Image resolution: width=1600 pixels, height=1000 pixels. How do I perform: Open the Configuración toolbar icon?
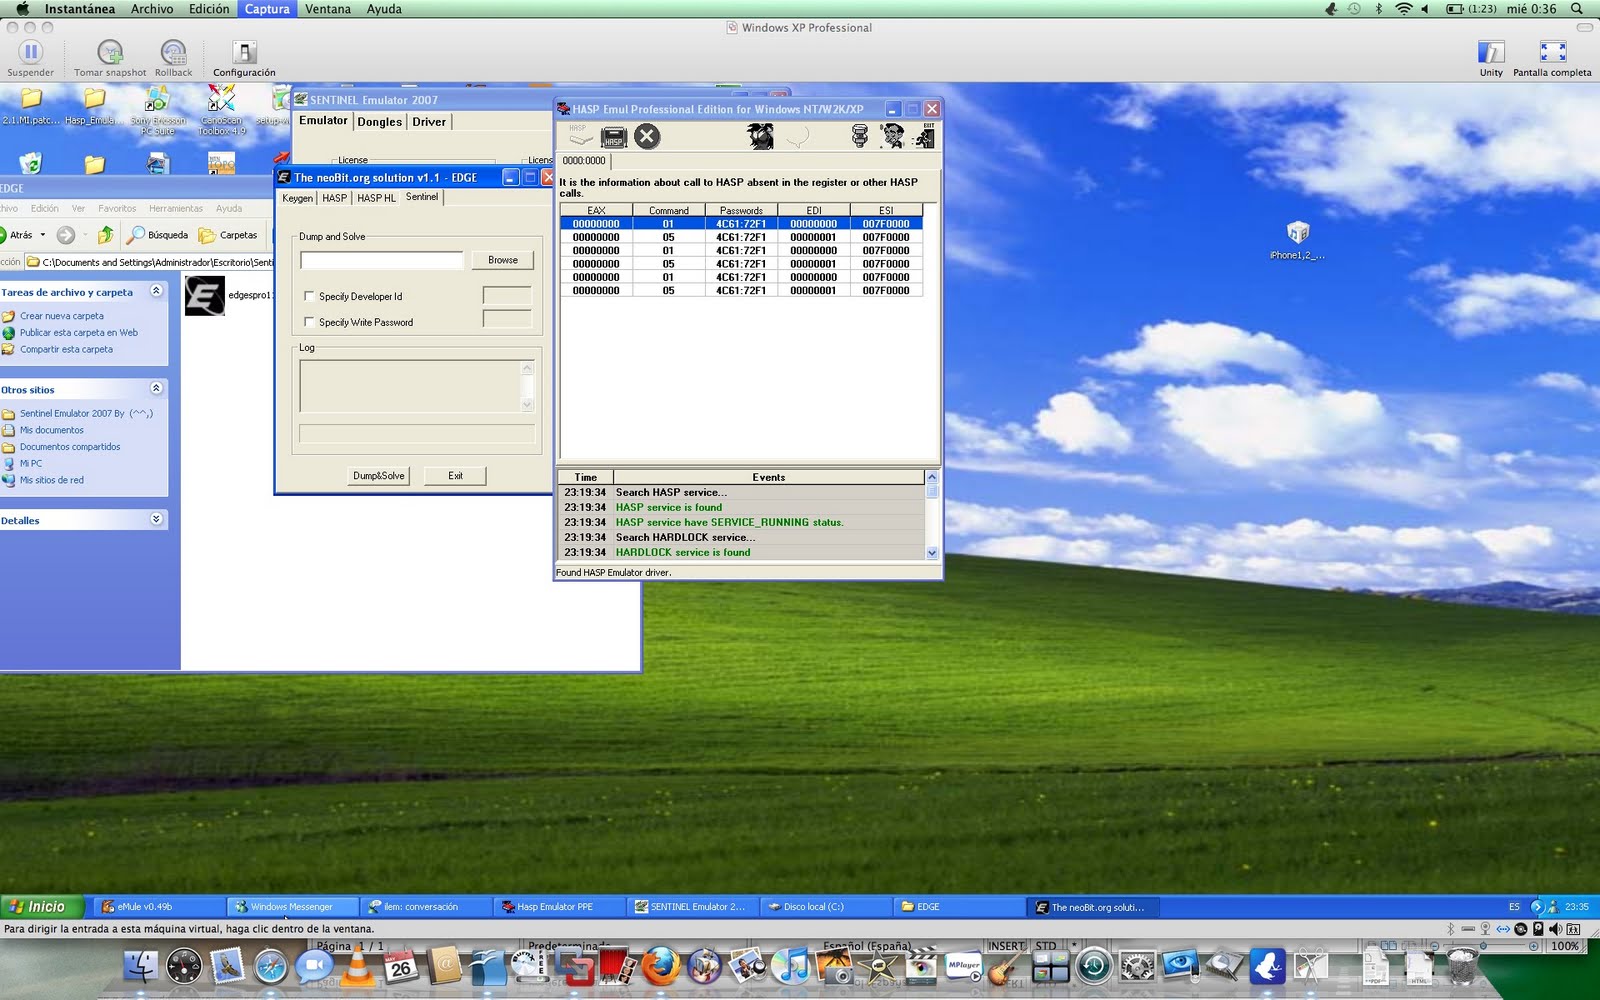click(x=244, y=51)
